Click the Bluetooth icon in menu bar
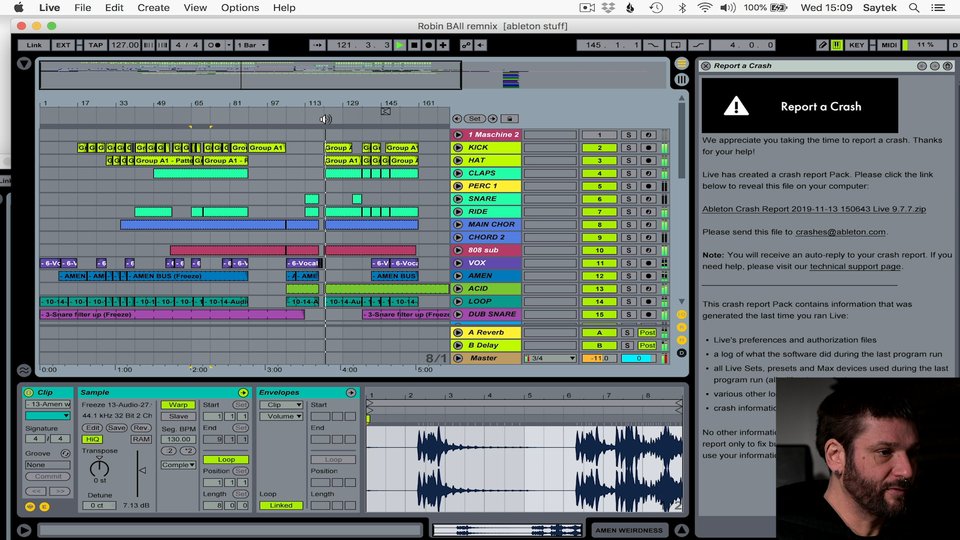Screen dimensions: 960x540 point(682,7)
